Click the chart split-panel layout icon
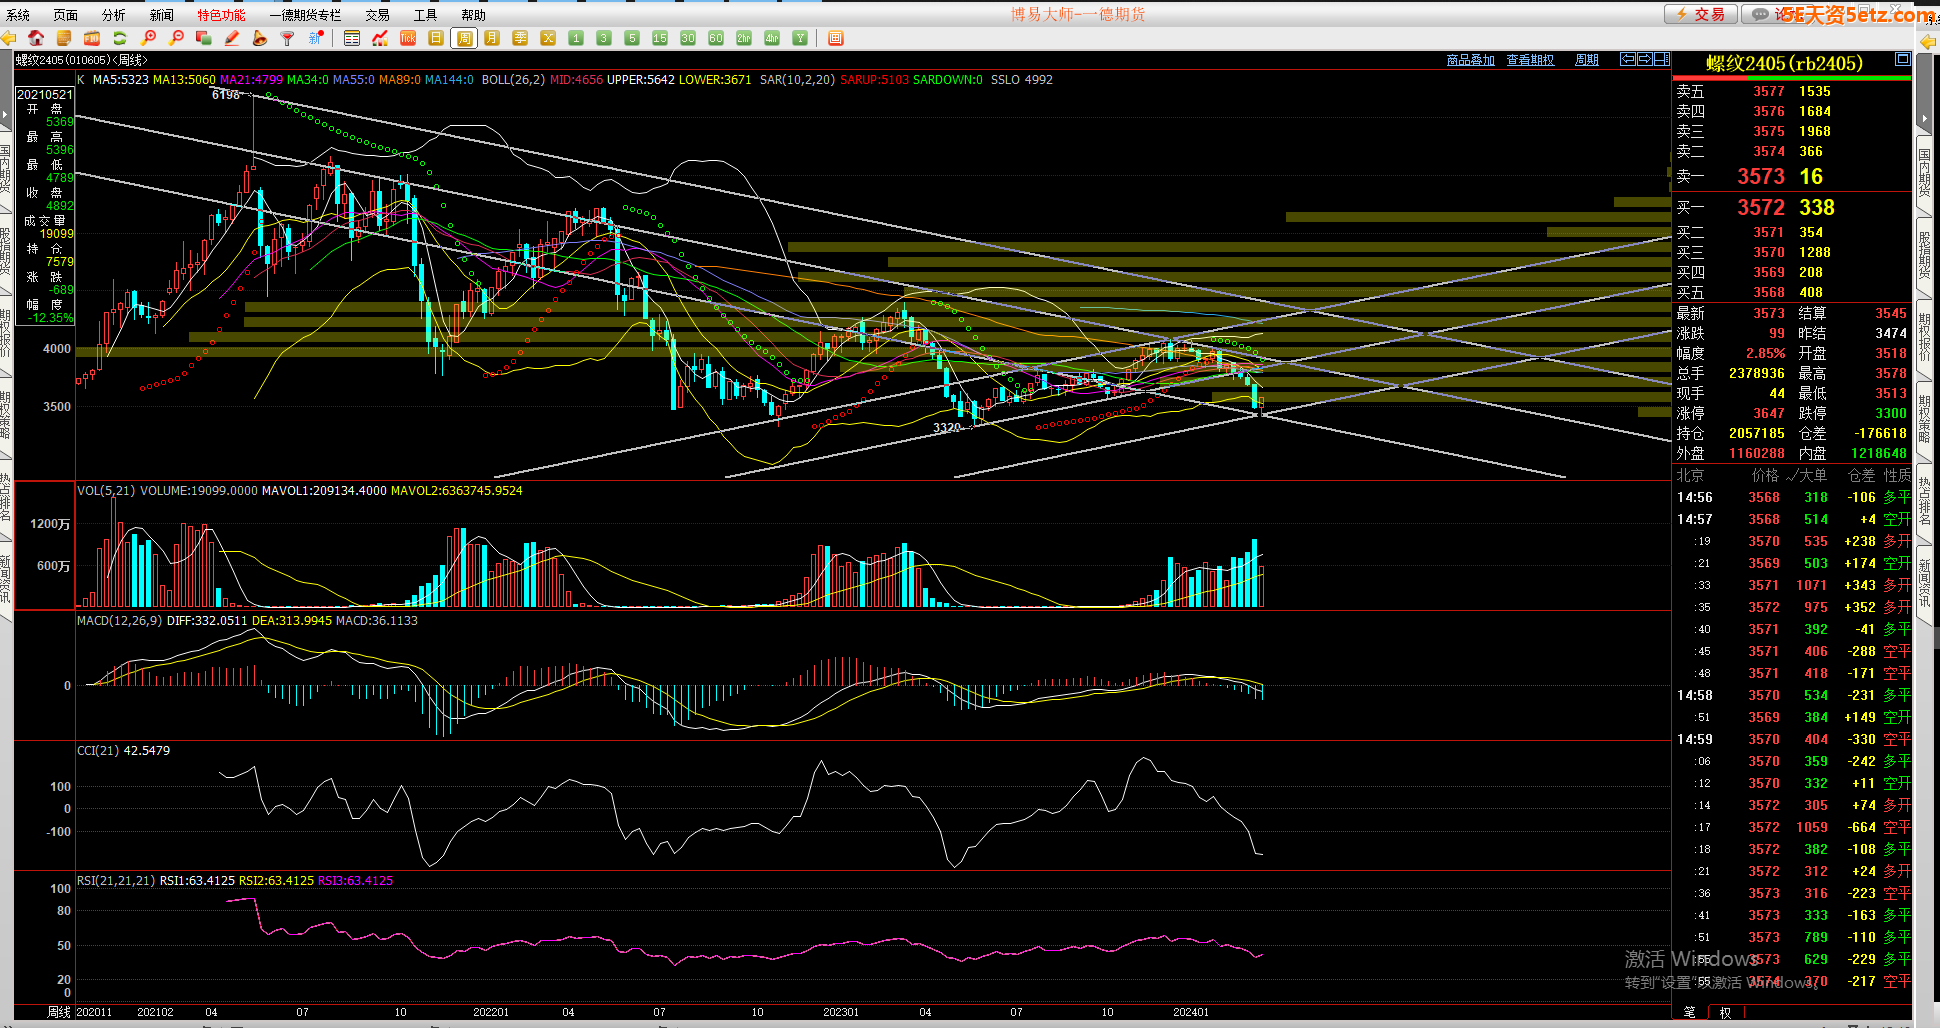 point(1661,60)
